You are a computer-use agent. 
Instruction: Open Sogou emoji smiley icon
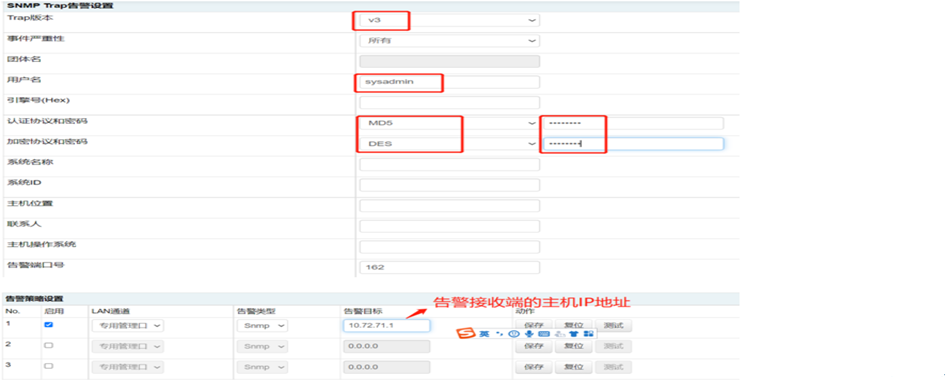click(514, 333)
